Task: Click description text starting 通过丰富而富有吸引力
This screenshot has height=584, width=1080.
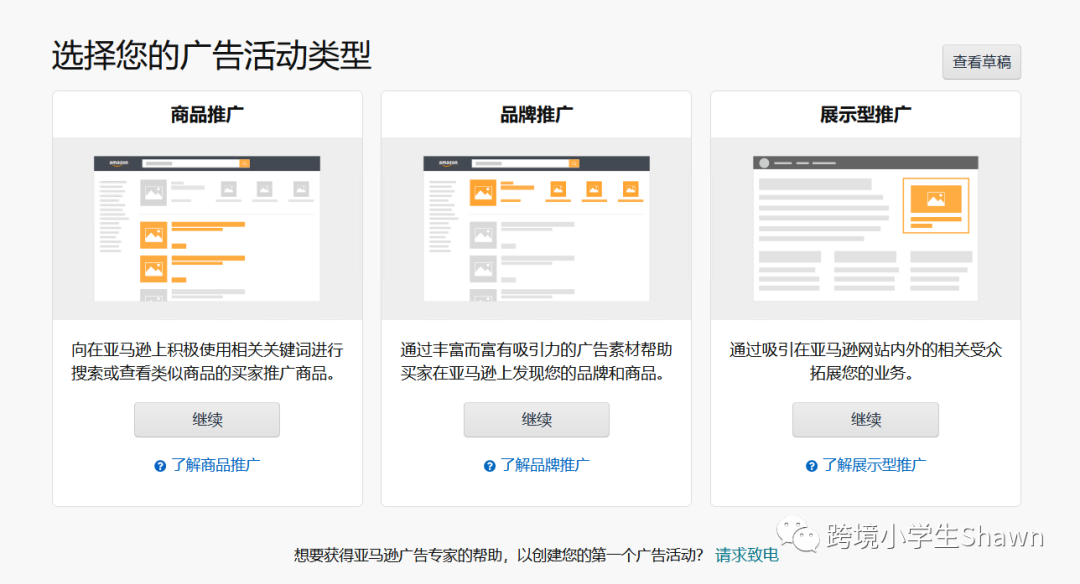Action: pos(536,362)
